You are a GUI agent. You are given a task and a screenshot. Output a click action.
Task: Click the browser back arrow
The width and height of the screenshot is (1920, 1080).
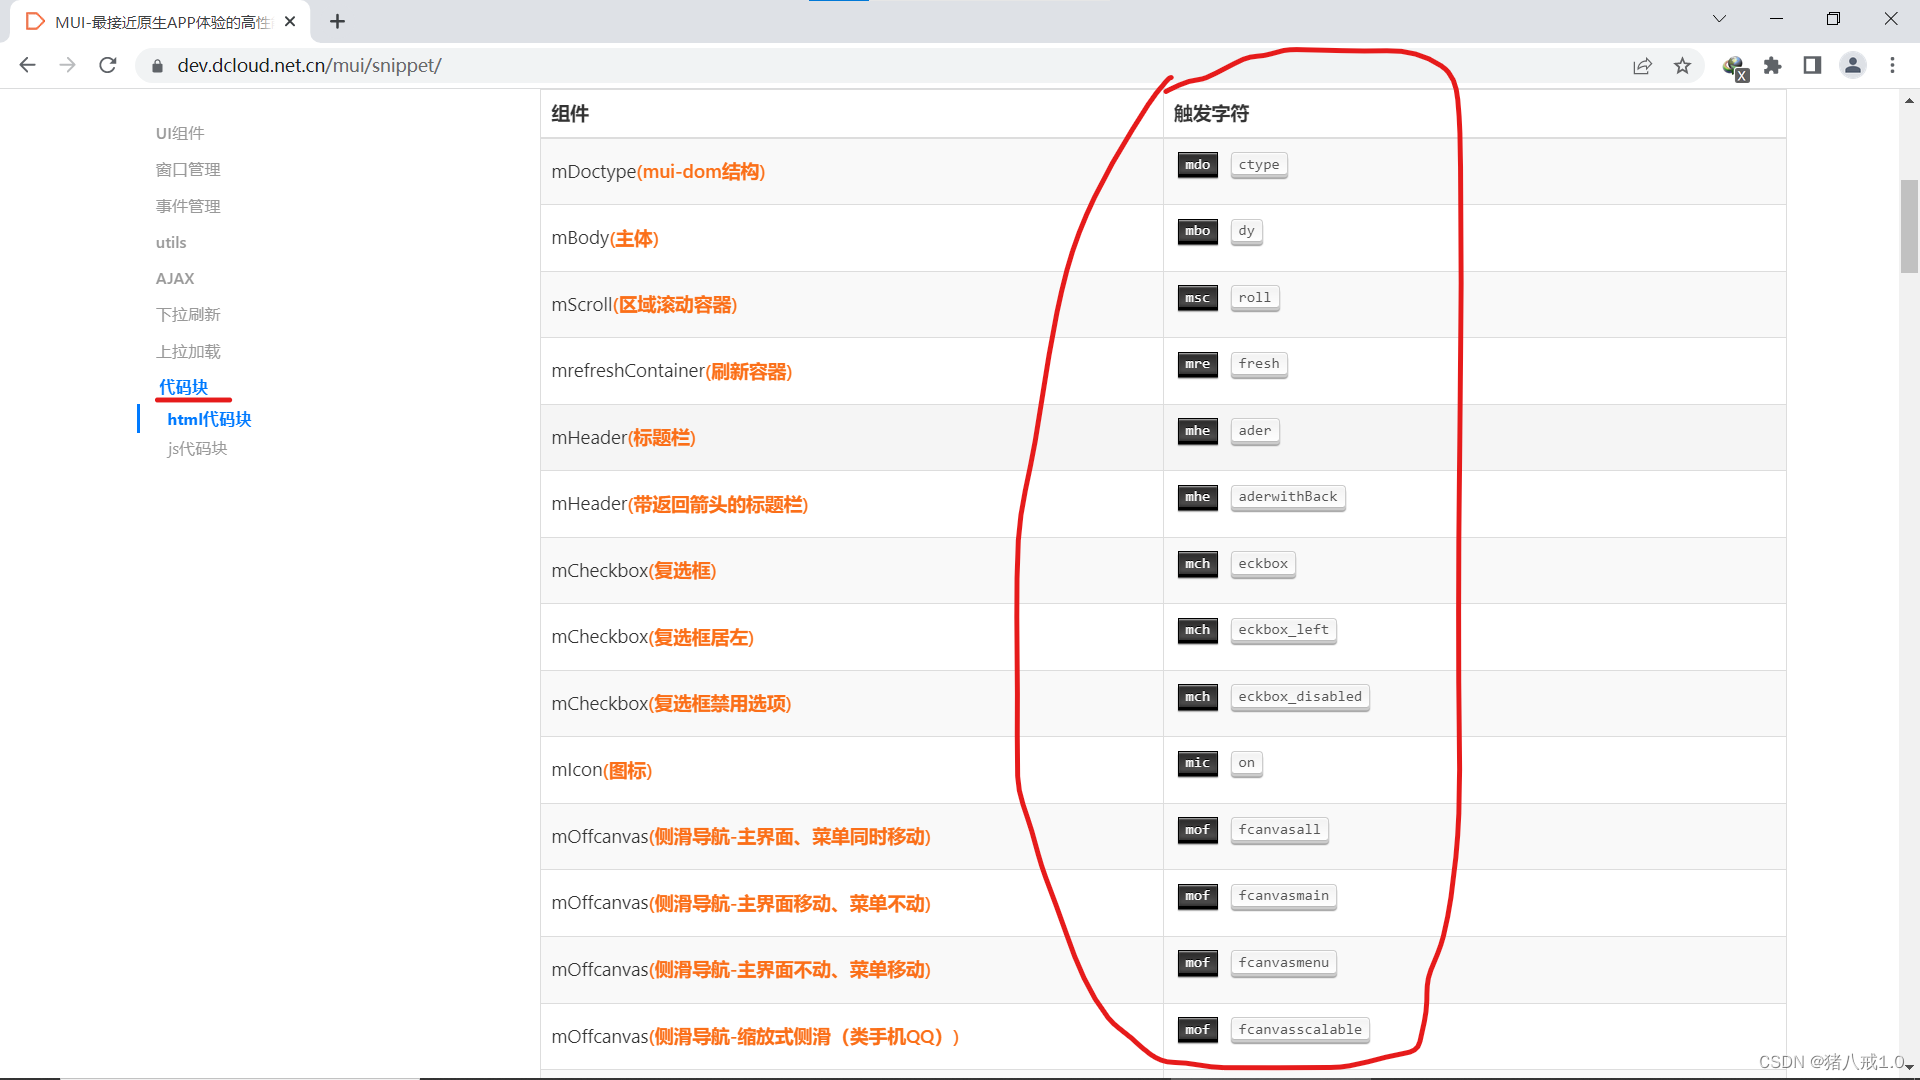[27, 65]
